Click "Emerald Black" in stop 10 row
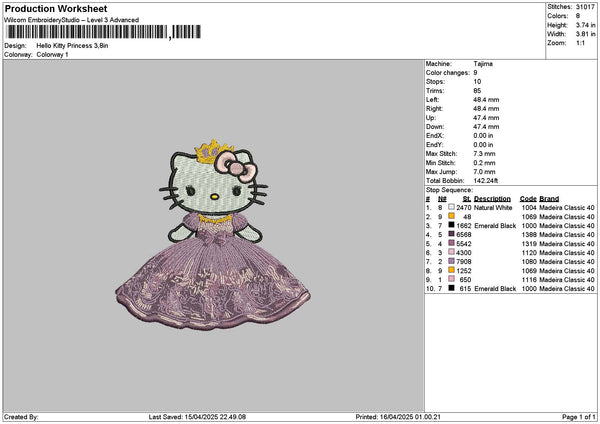The height and width of the screenshot is (424, 600). tap(495, 289)
